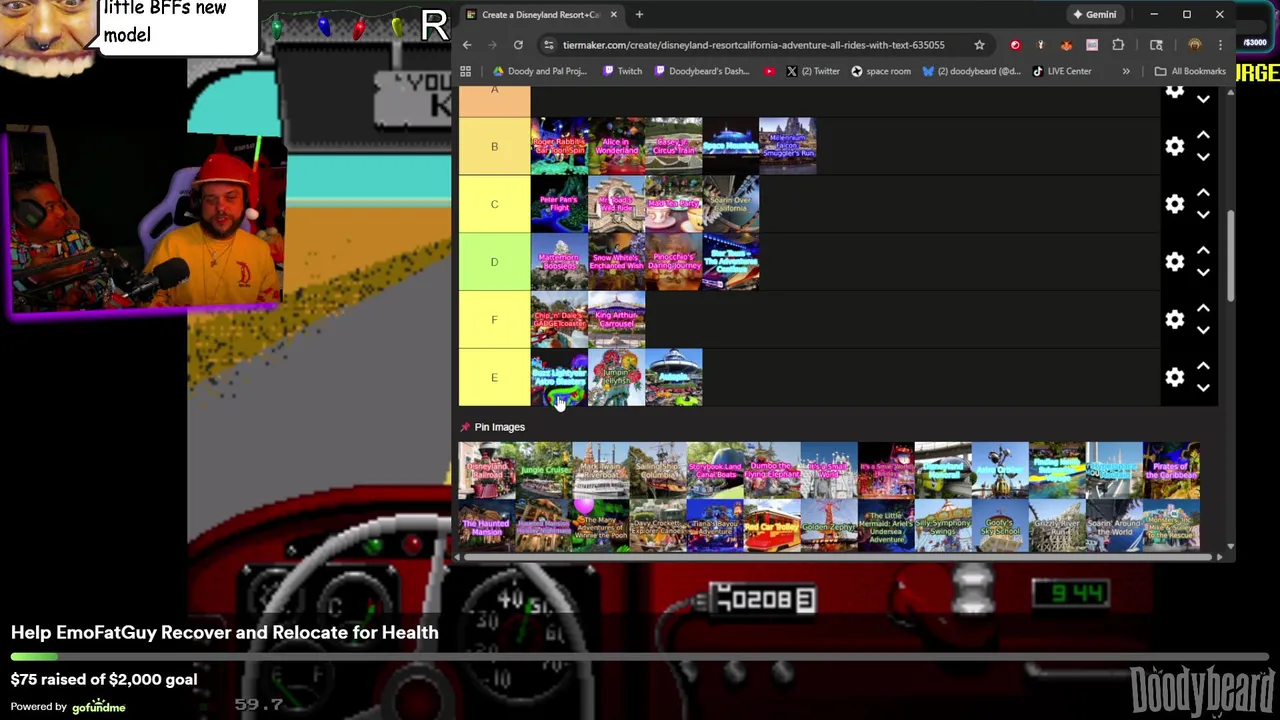The height and width of the screenshot is (720, 1280).
Task: Open settings gear for tier D
Action: 1175,262
